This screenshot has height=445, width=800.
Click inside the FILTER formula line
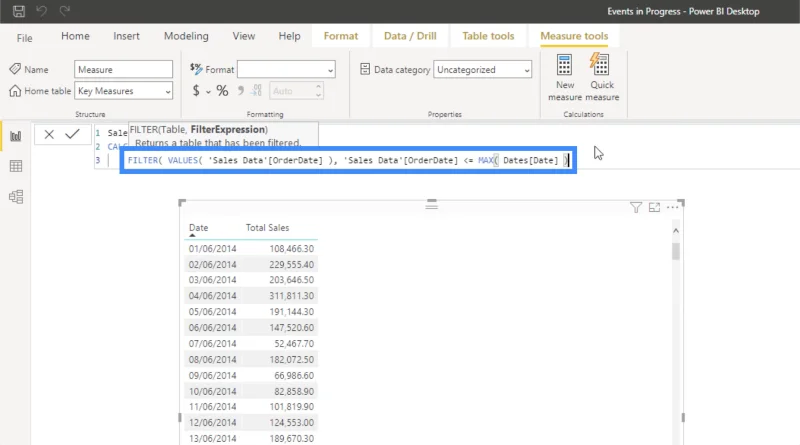click(x=348, y=160)
